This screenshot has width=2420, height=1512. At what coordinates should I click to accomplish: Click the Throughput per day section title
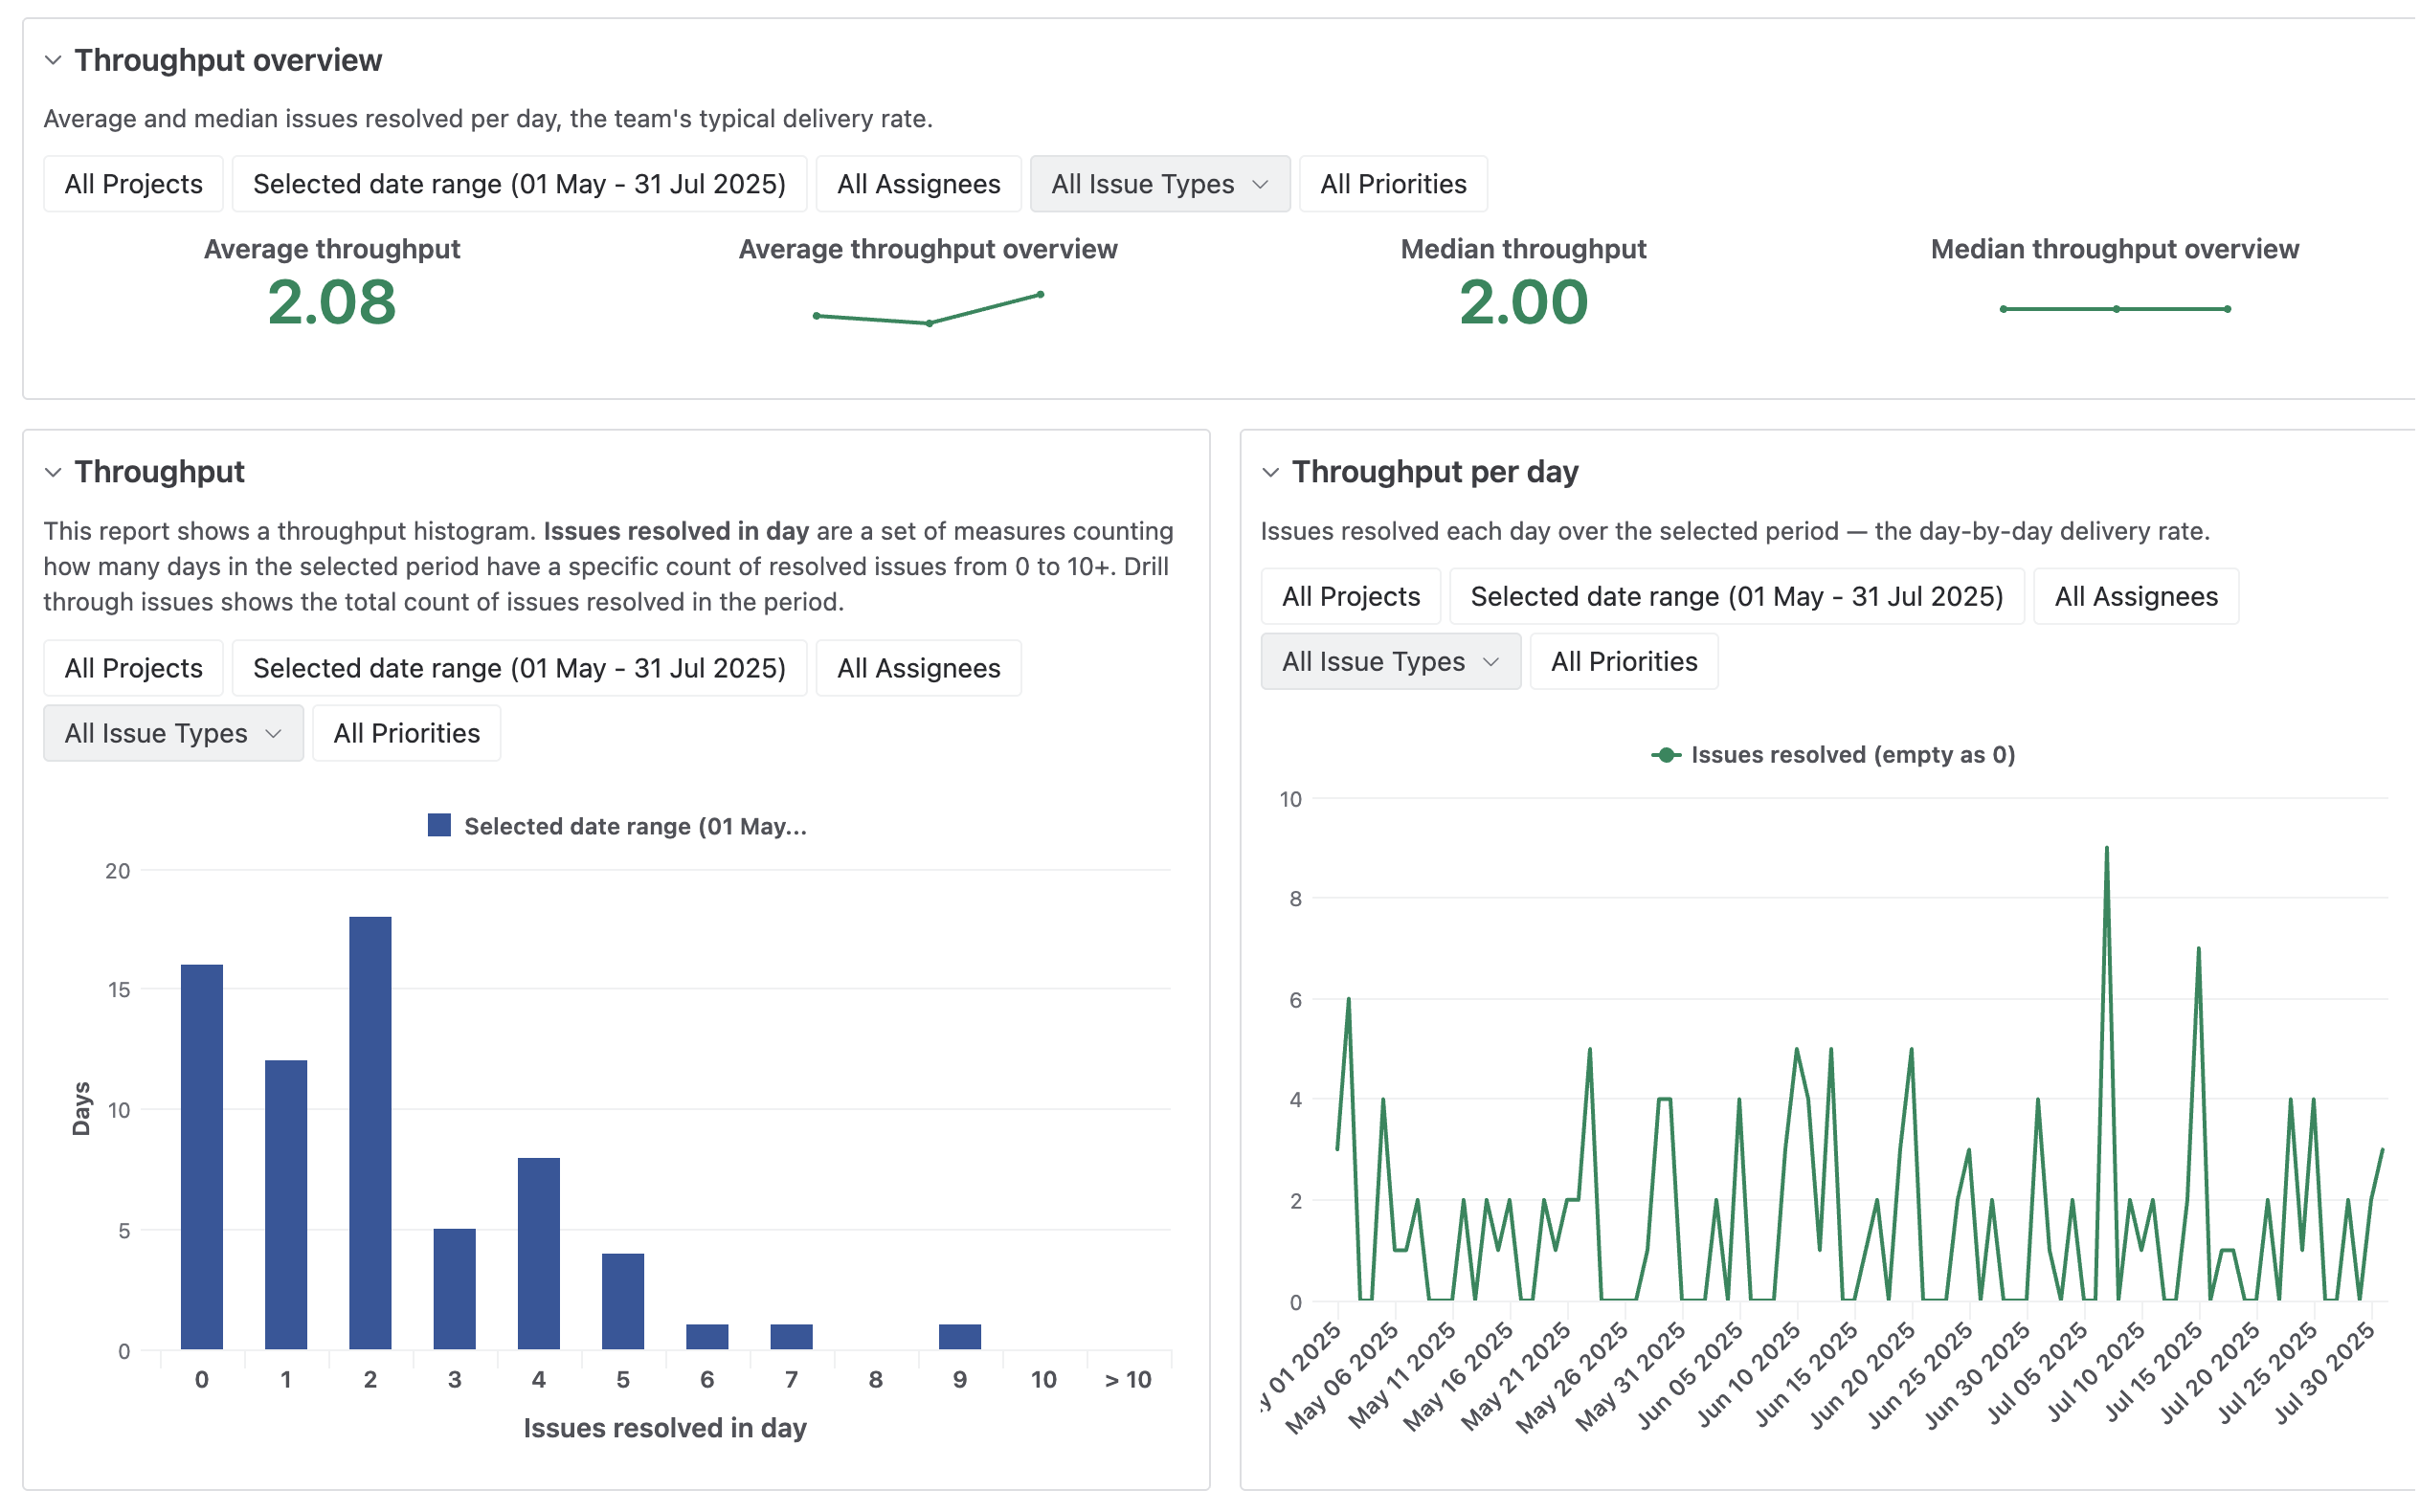coord(1435,472)
